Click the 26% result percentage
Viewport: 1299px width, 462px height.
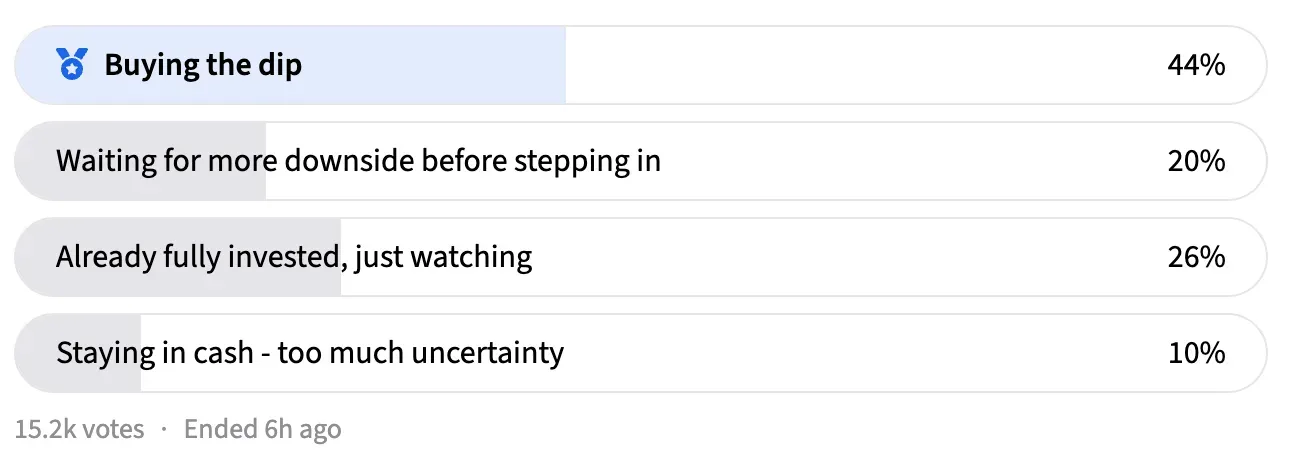click(1196, 257)
